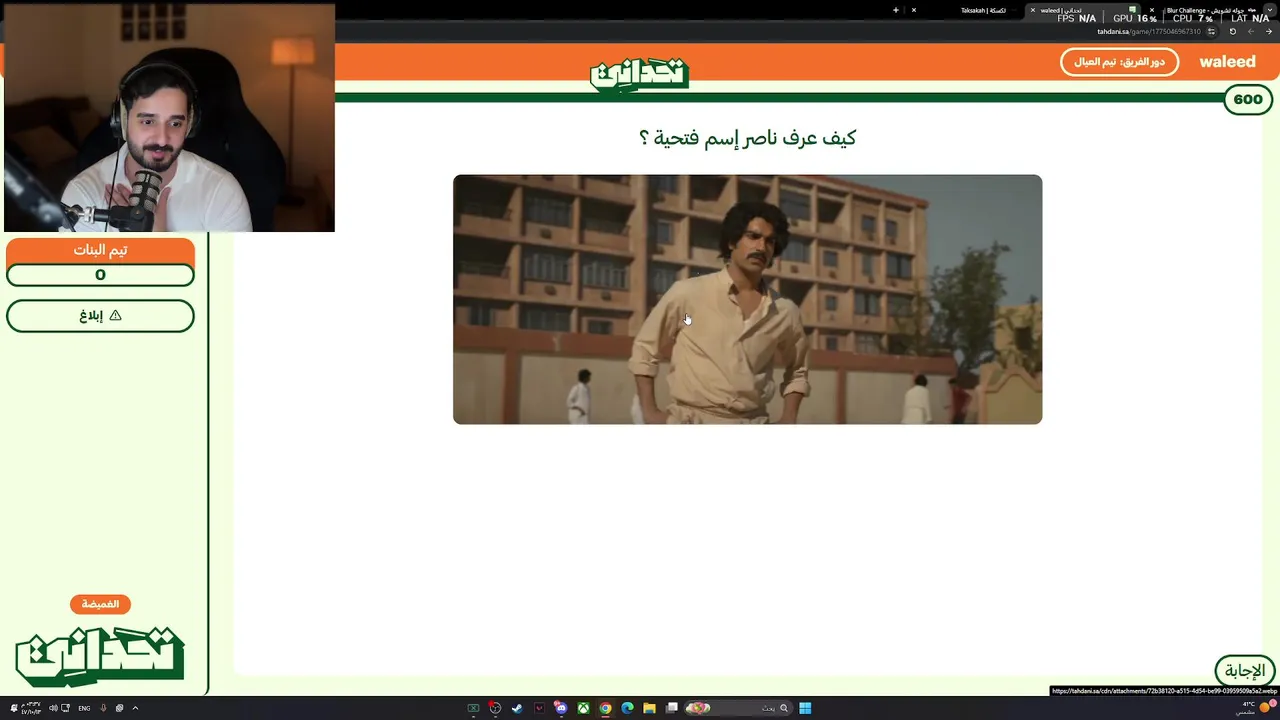
Task: Open the تحداني logo in header
Action: [x=639, y=74]
